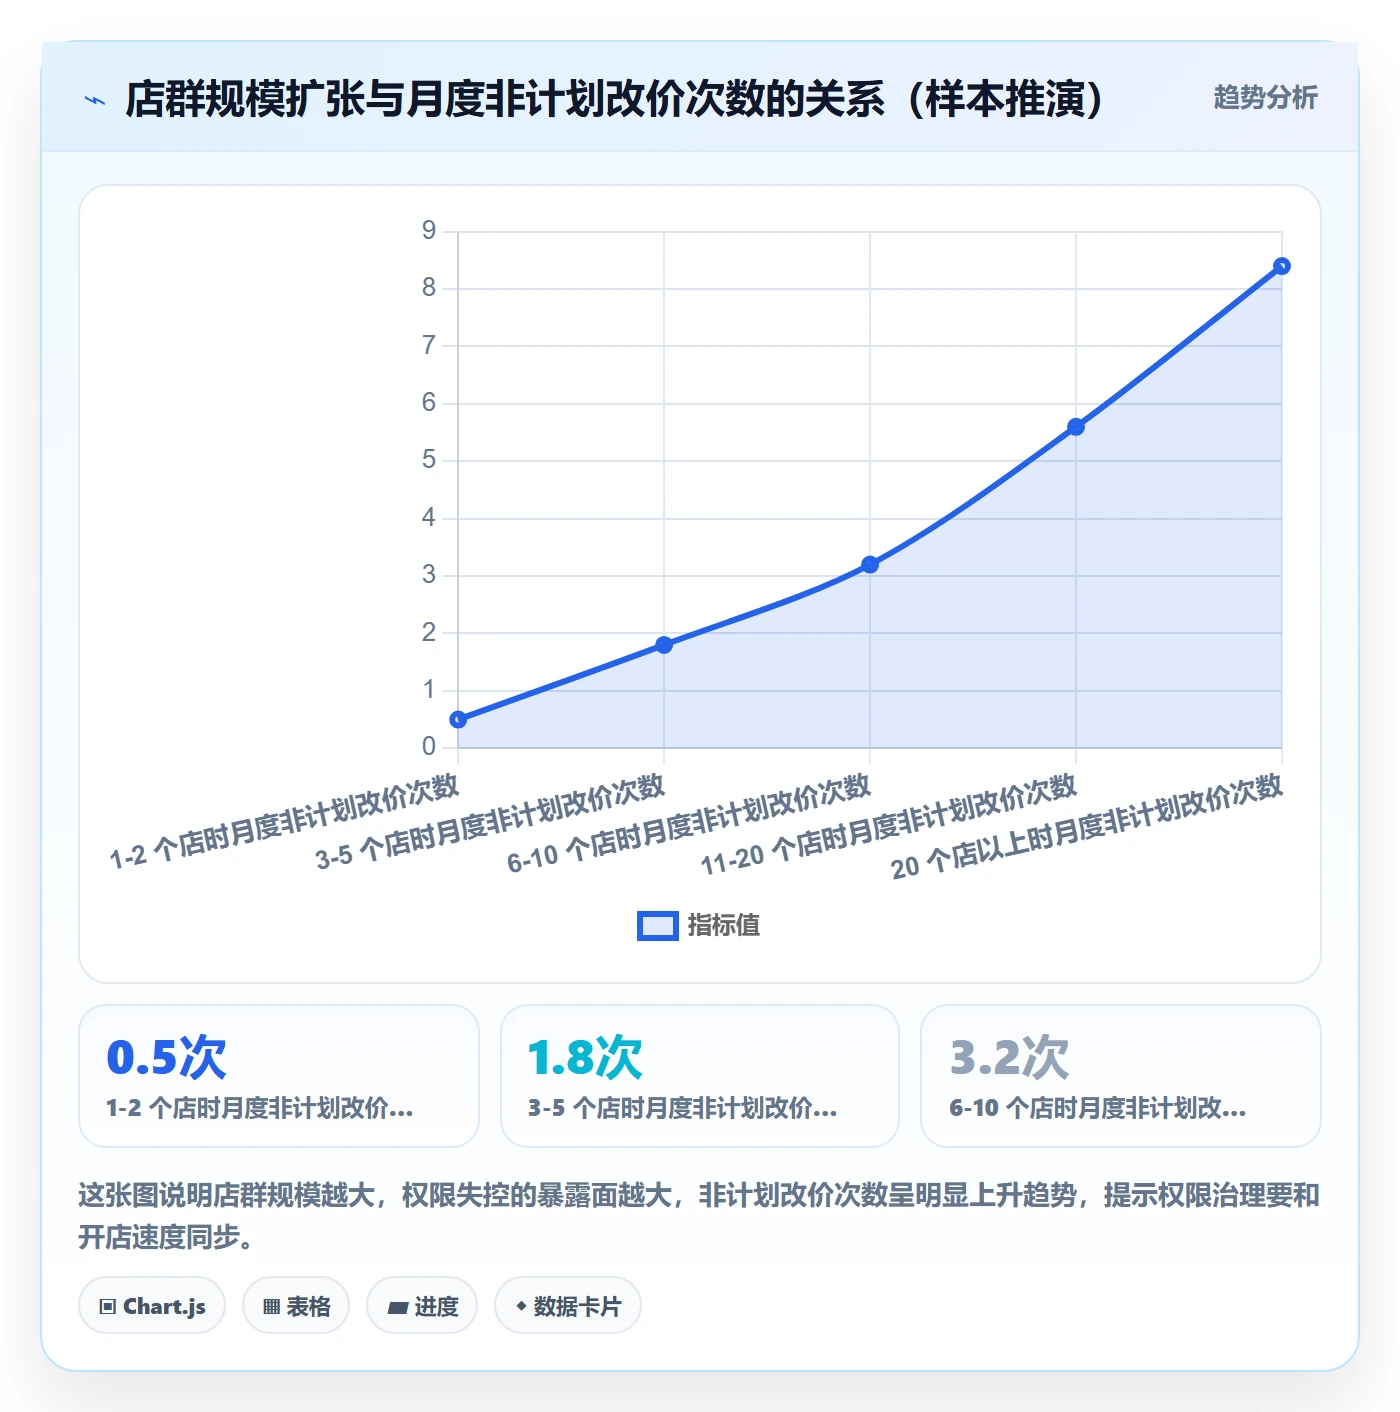Select the data point for 11-20 个店
Image resolution: width=1400 pixels, height=1412 pixels.
(x=1076, y=427)
